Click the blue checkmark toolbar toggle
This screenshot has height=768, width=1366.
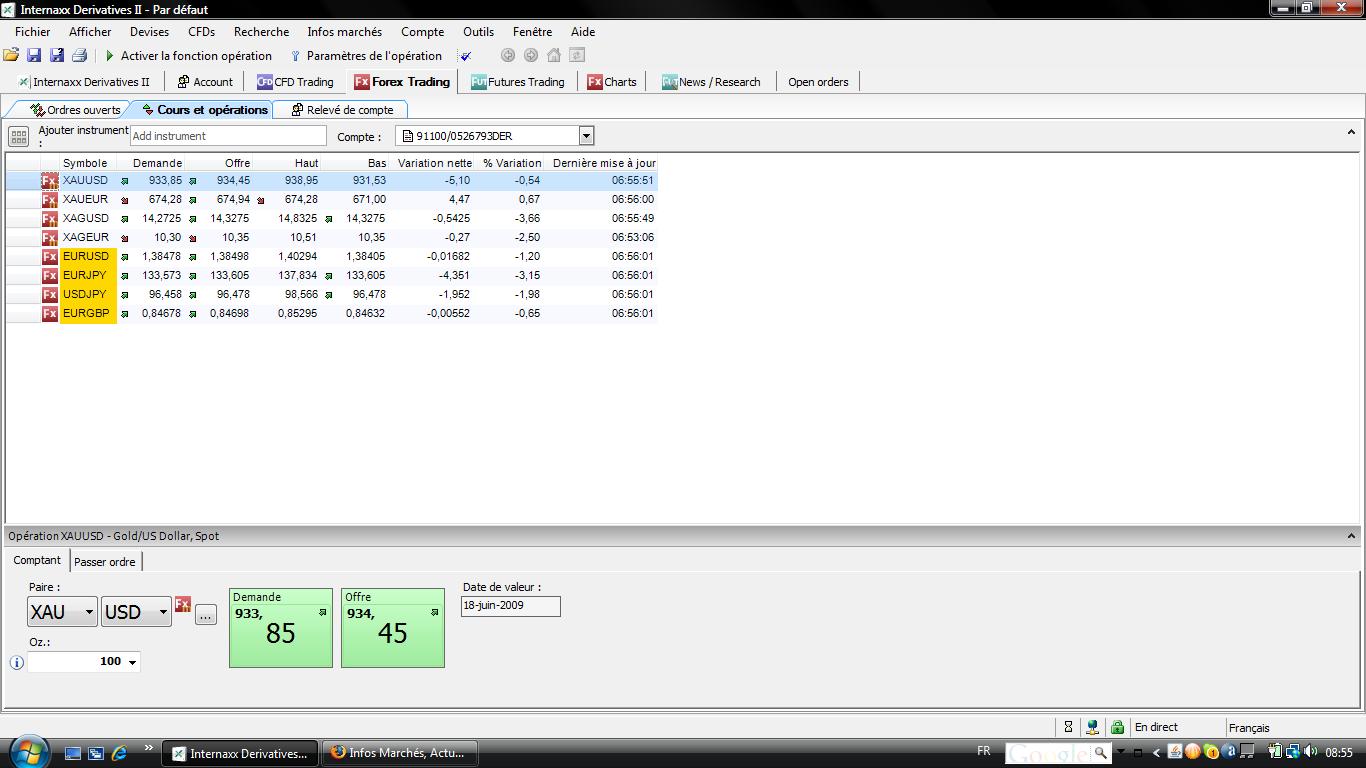(466, 56)
